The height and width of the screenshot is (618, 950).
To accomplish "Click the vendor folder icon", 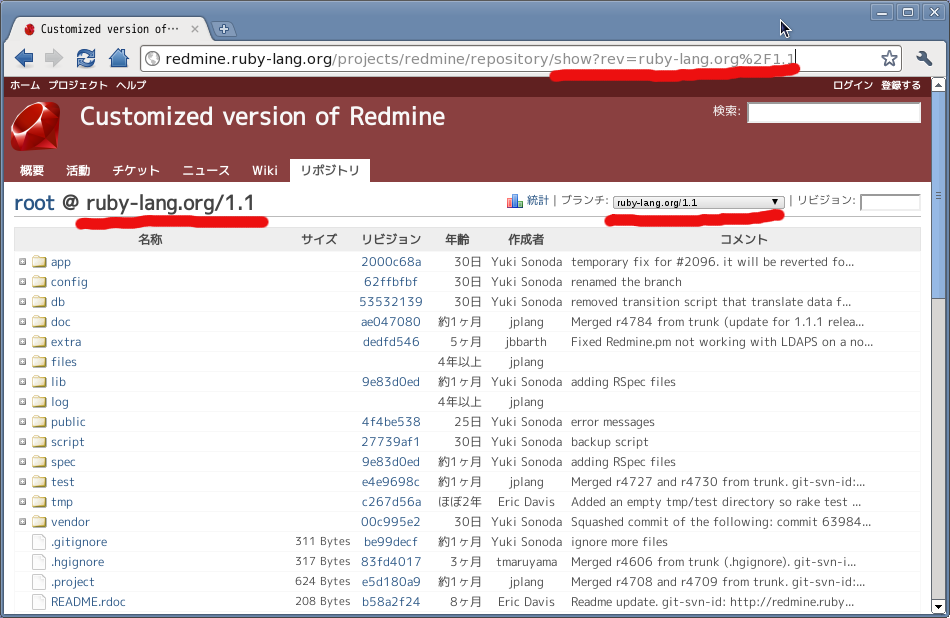I will point(39,521).
